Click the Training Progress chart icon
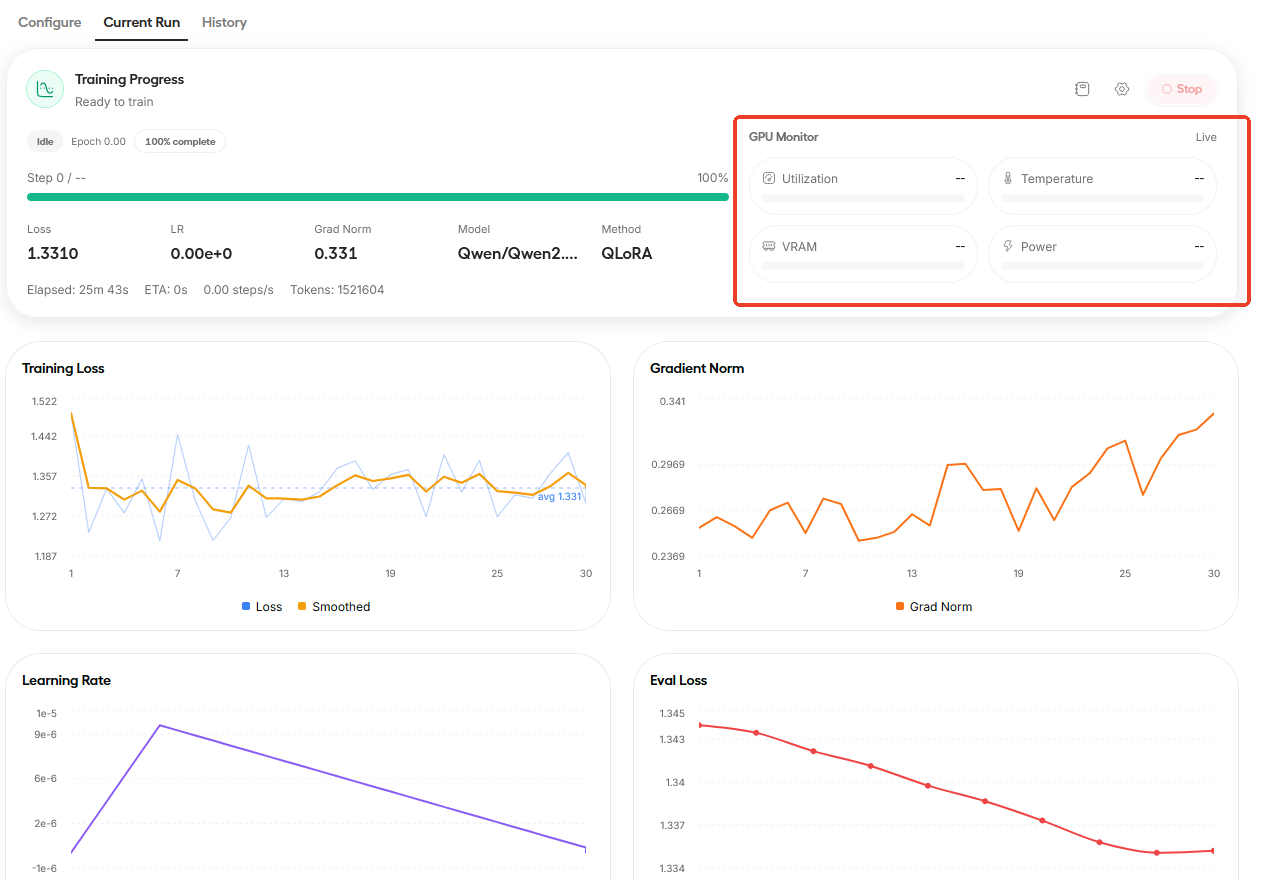 pos(44,89)
